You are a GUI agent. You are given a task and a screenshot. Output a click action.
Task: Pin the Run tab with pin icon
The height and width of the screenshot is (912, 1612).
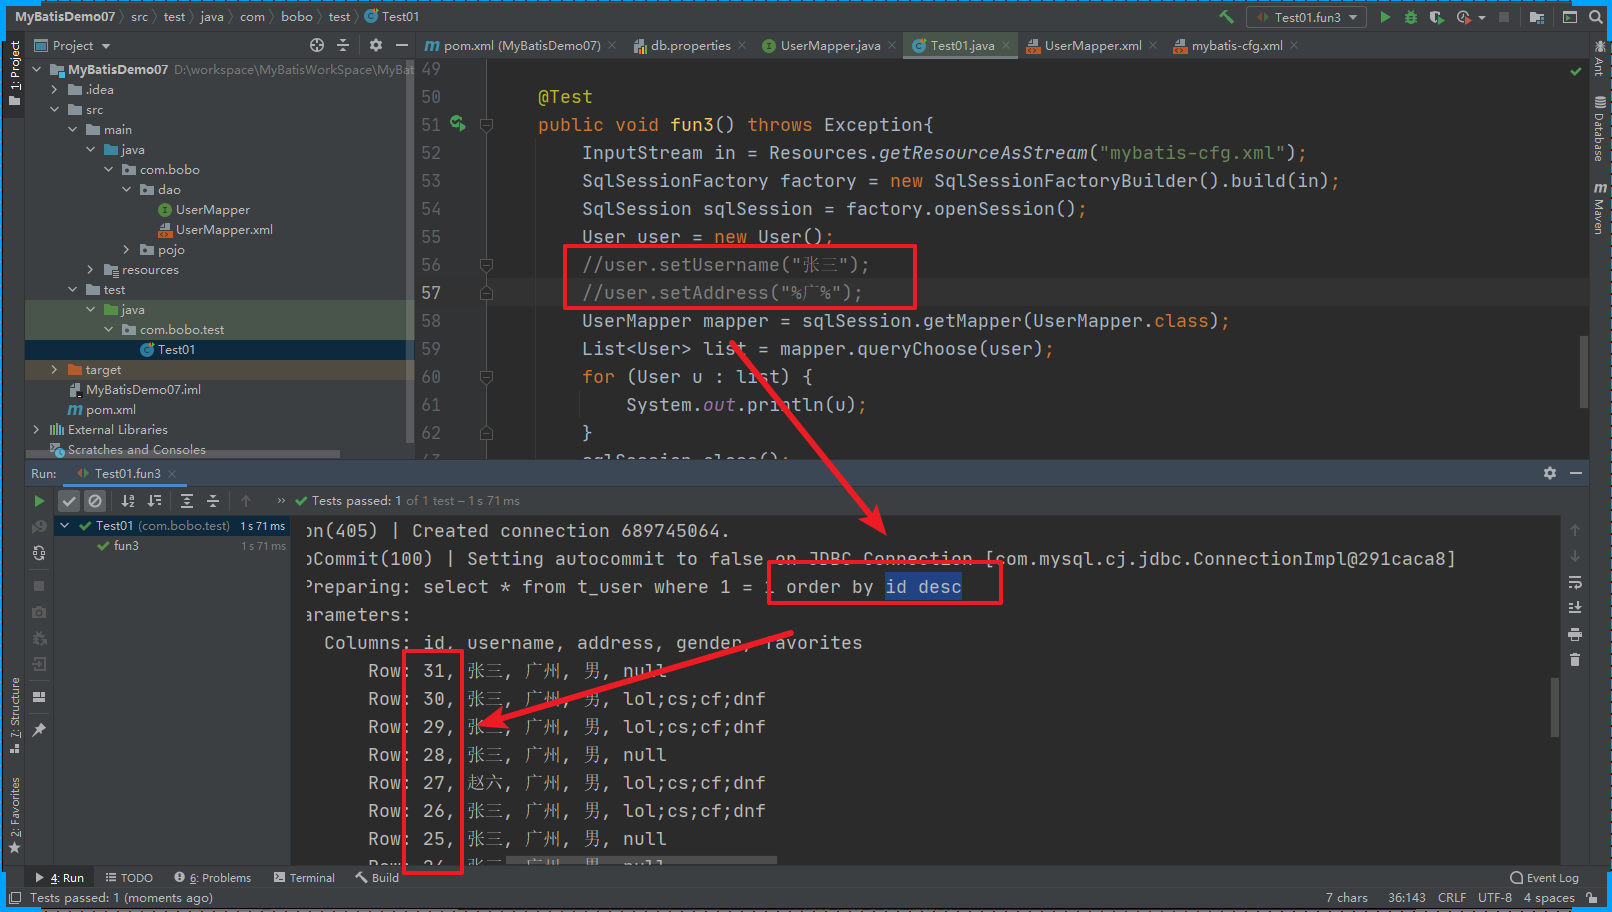click(x=39, y=730)
